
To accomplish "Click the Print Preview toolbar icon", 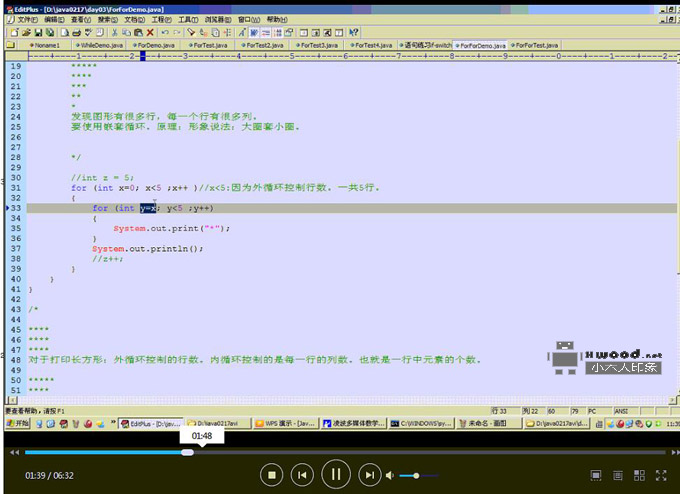I will pos(65,33).
